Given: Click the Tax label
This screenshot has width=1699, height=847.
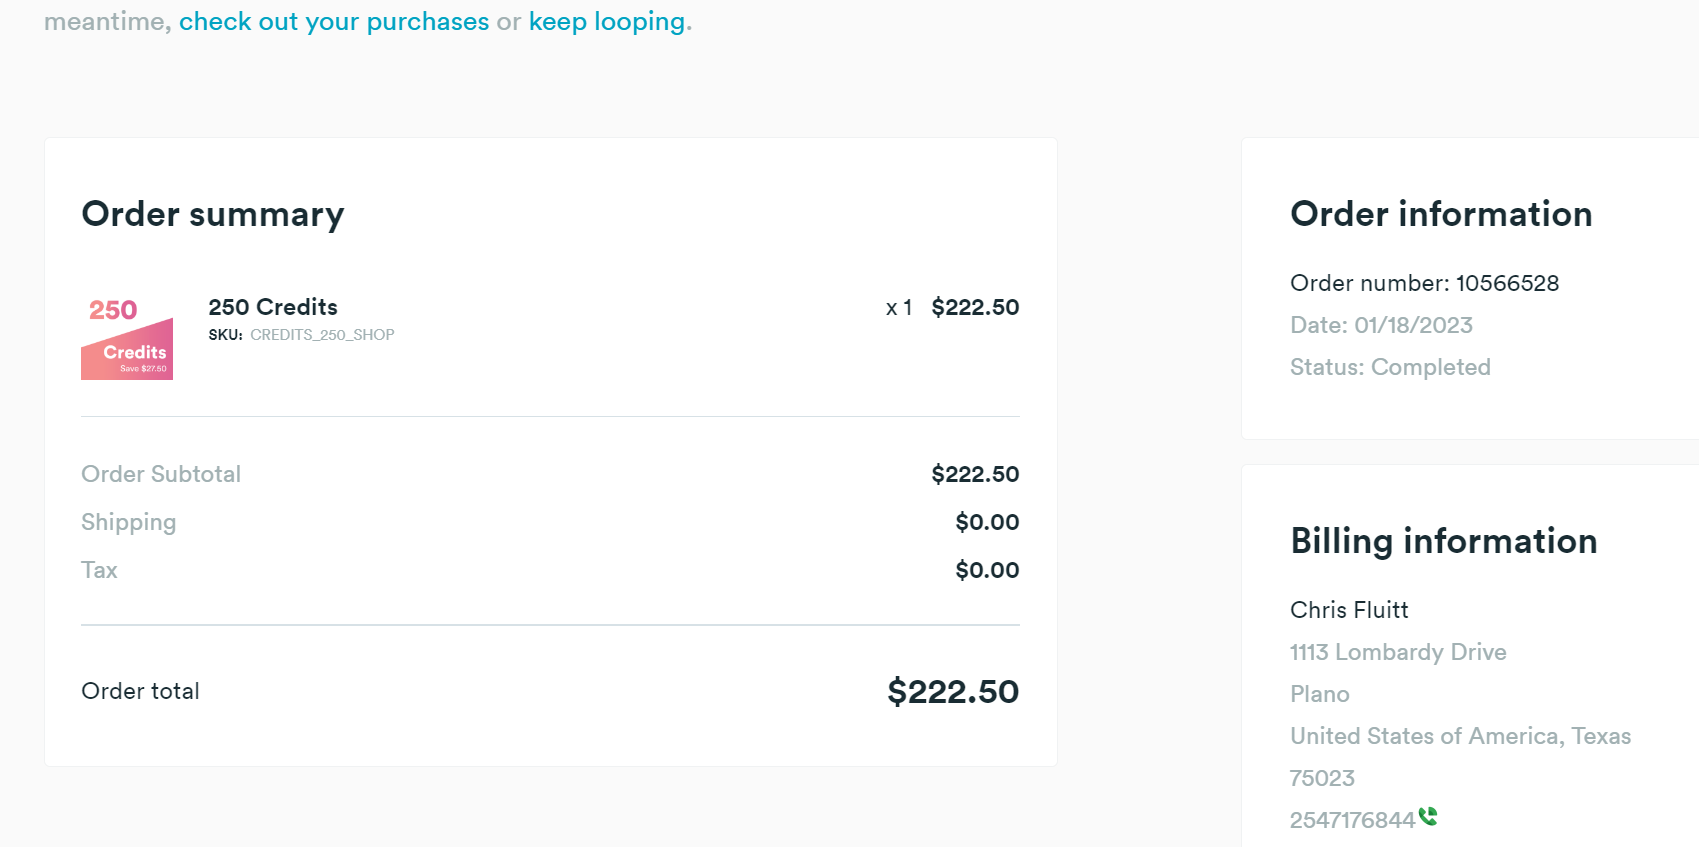Looking at the screenshot, I should pos(99,570).
